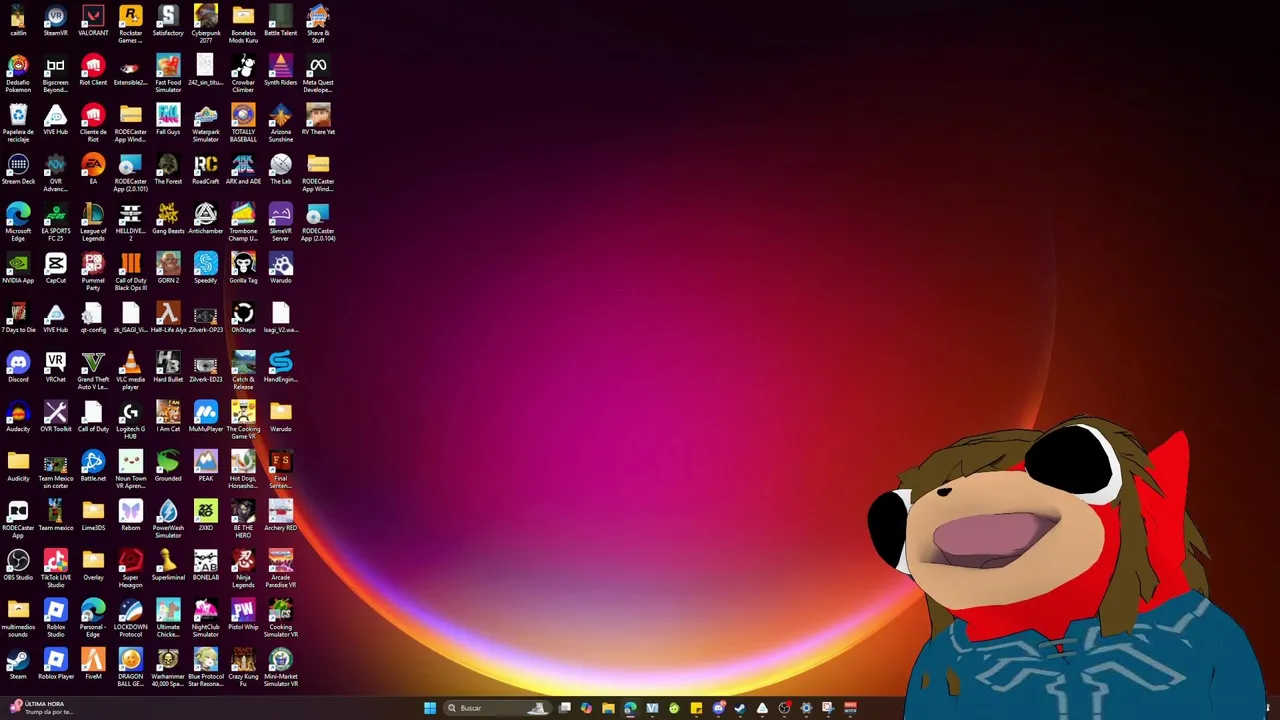Select the GORN 2 icon
This screenshot has width=1280, height=720.
point(168,269)
